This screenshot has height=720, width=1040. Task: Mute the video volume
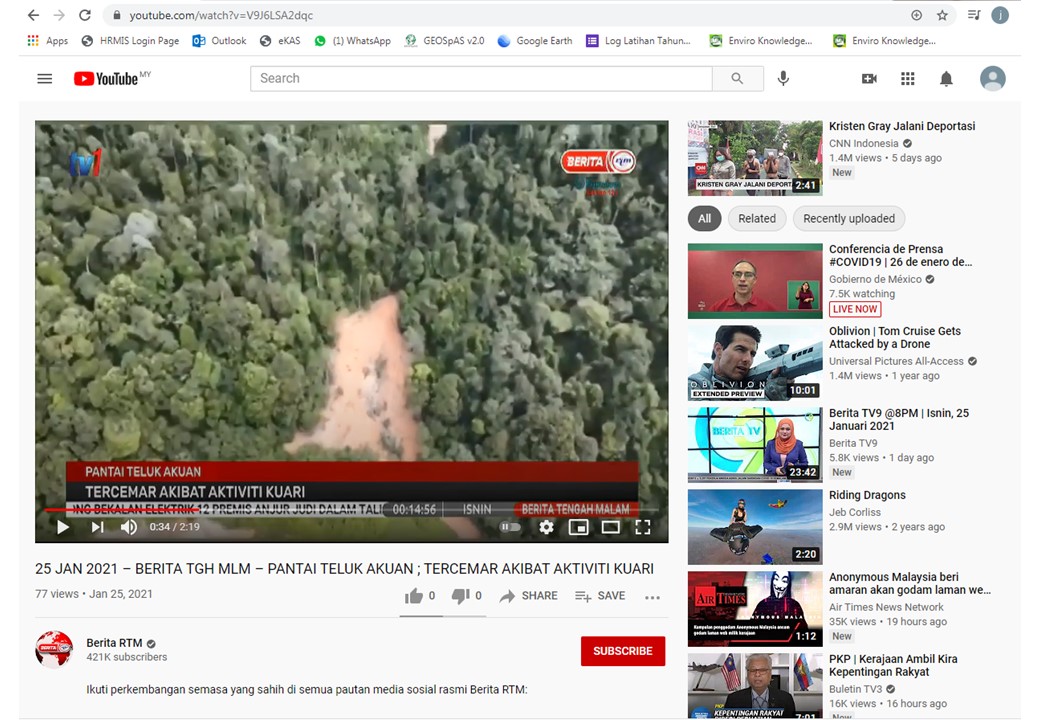pyautogui.click(x=129, y=527)
